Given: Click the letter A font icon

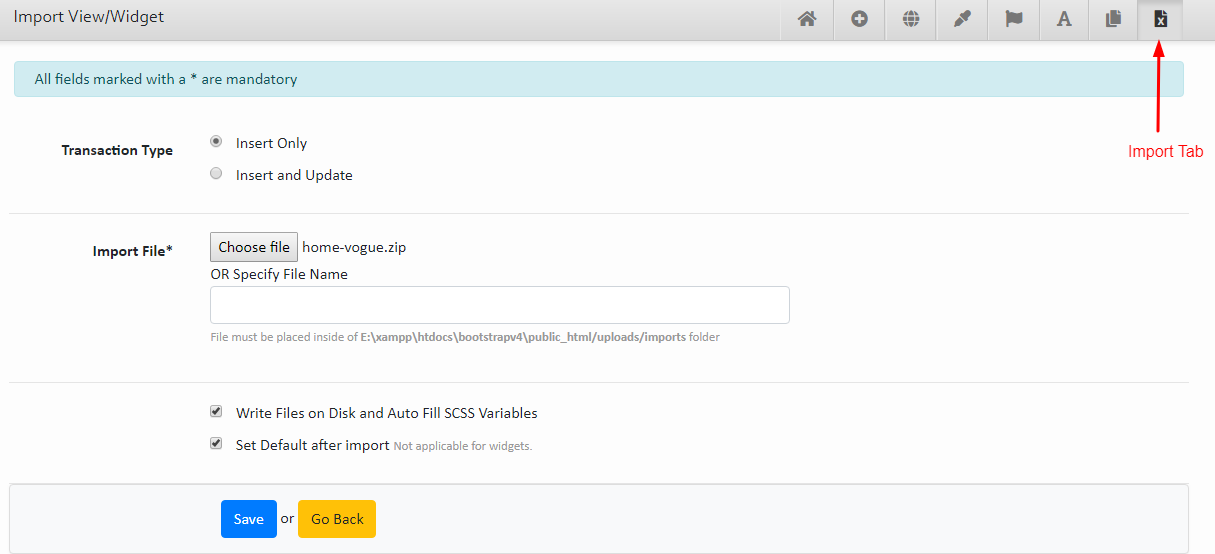Looking at the screenshot, I should click(1064, 19).
